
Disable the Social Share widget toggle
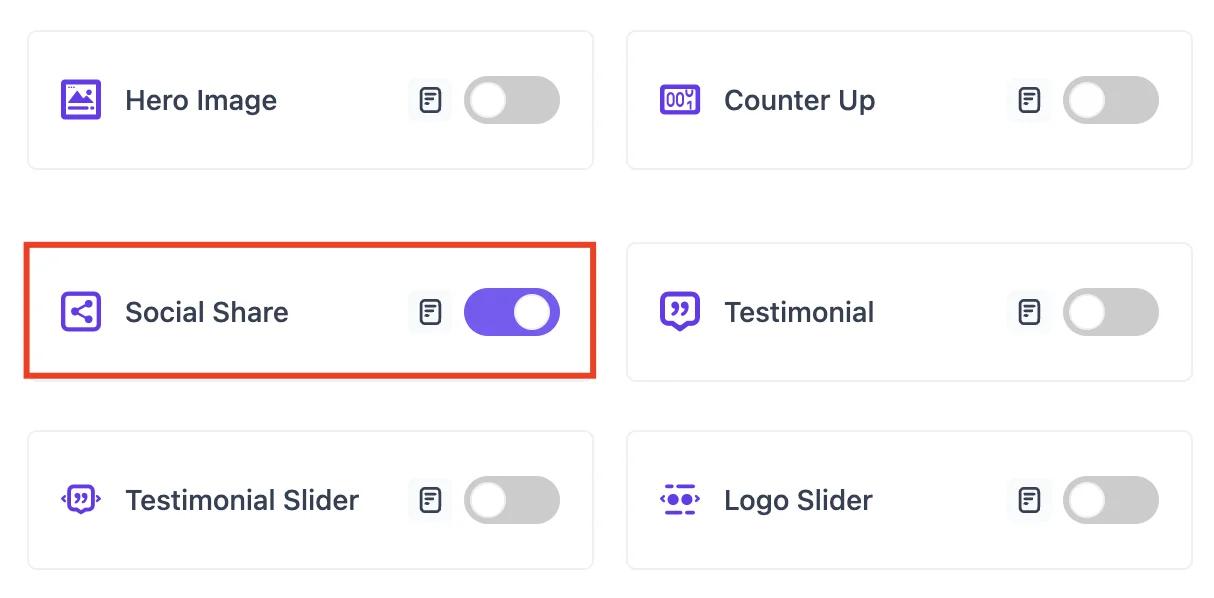[512, 312]
